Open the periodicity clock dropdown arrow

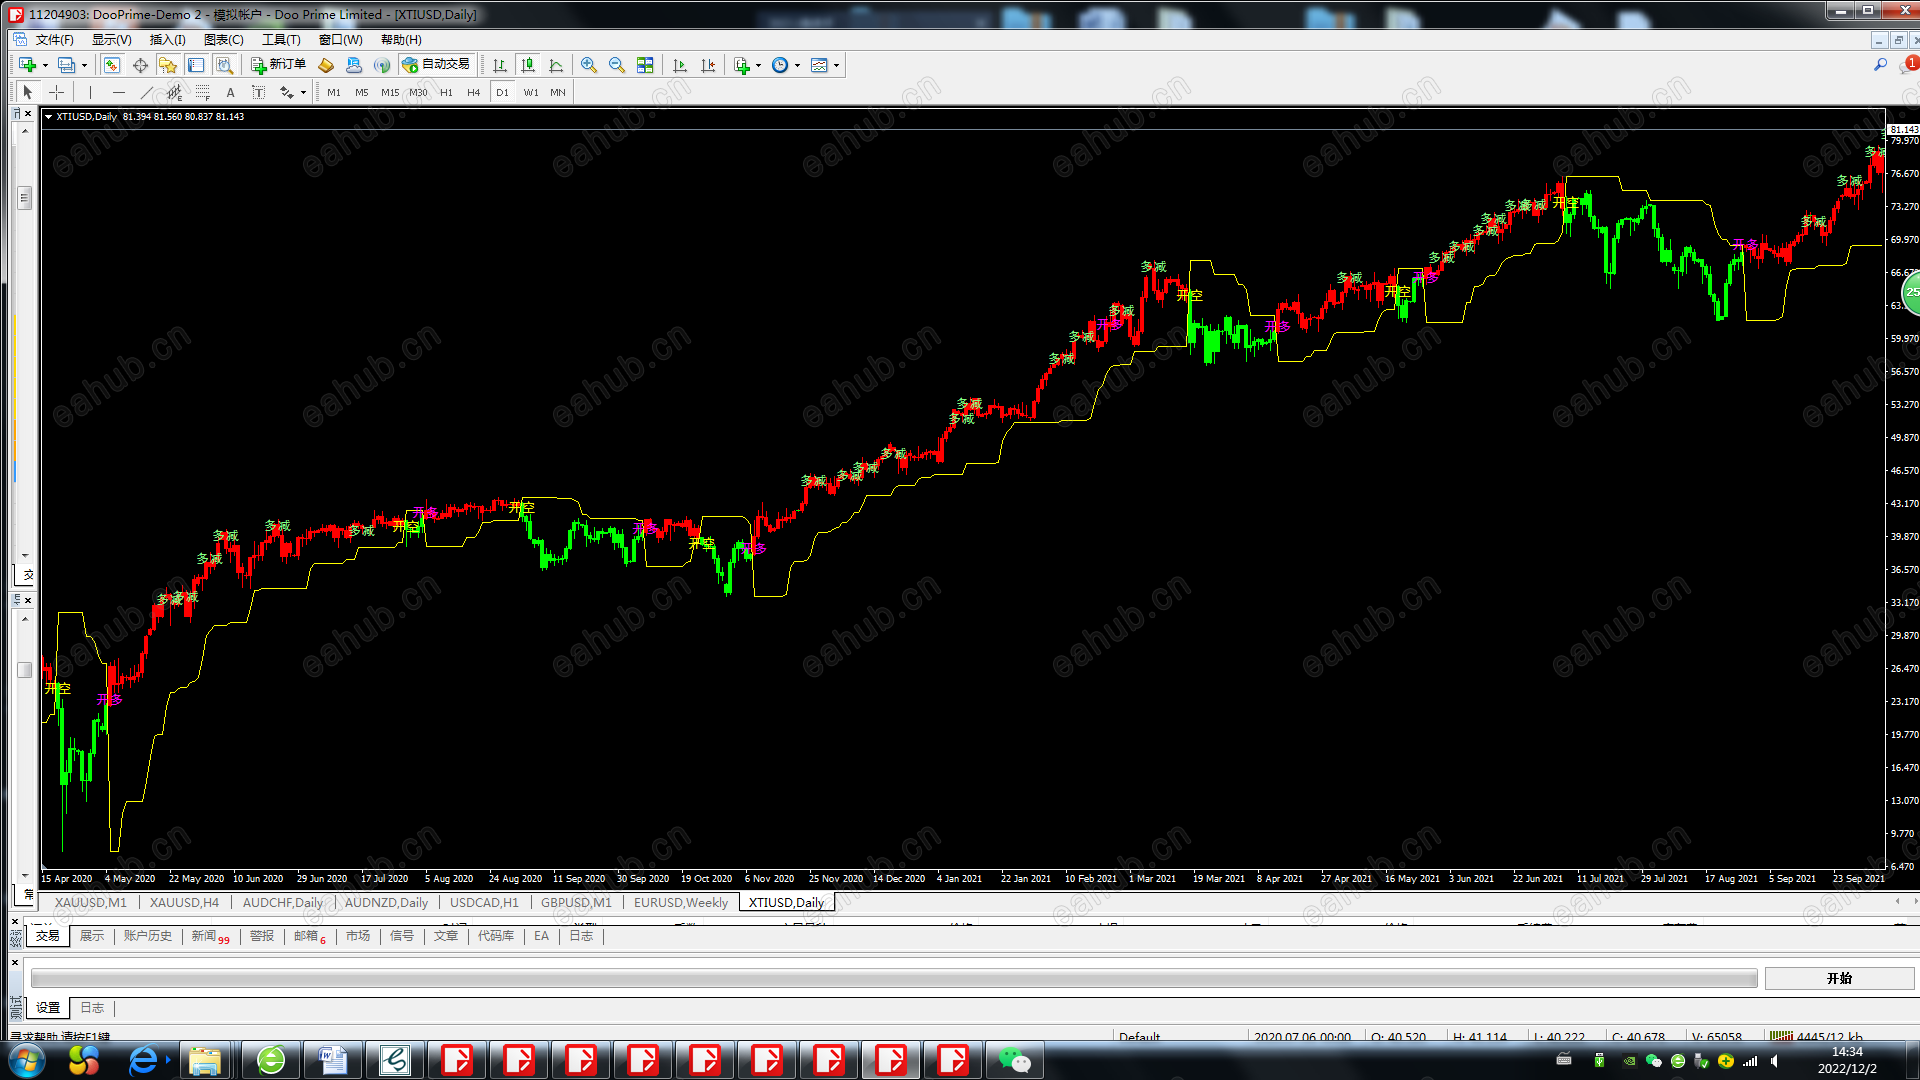(797, 65)
